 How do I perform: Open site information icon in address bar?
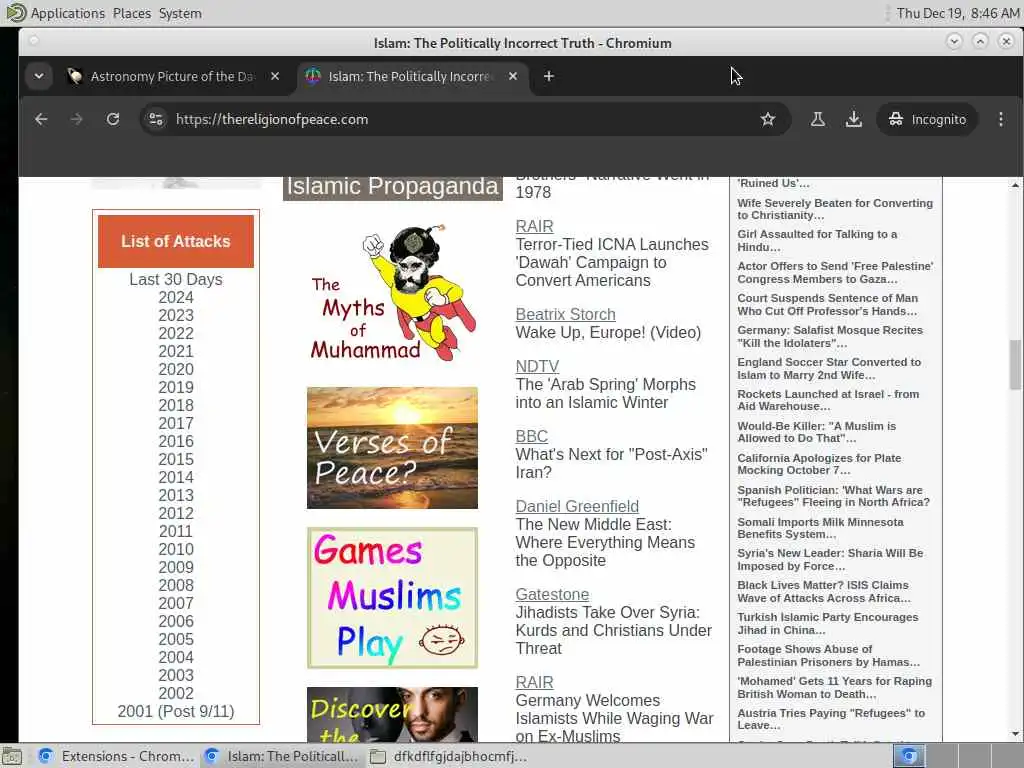pos(155,119)
